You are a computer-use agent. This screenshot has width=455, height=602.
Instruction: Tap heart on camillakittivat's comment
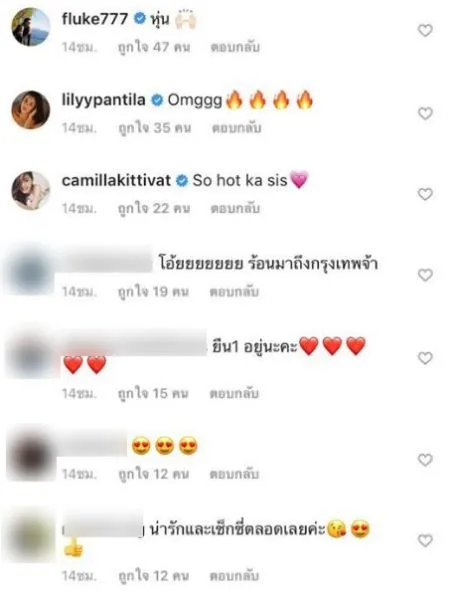click(425, 194)
